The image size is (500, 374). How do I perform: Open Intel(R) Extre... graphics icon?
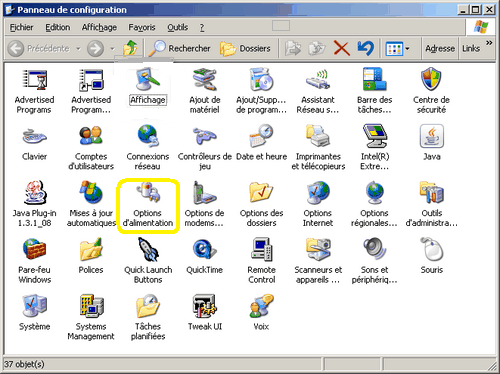click(x=375, y=137)
